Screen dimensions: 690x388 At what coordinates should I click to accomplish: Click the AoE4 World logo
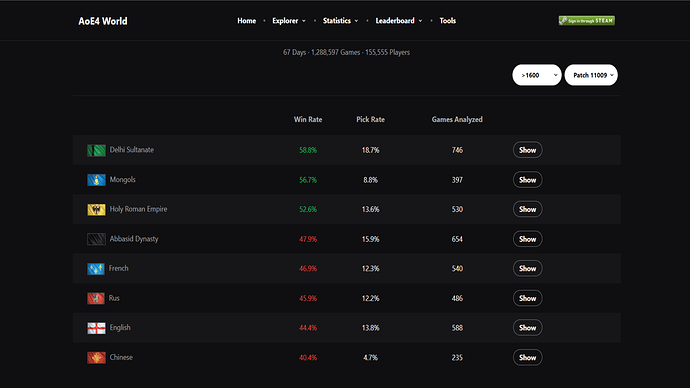tap(103, 21)
